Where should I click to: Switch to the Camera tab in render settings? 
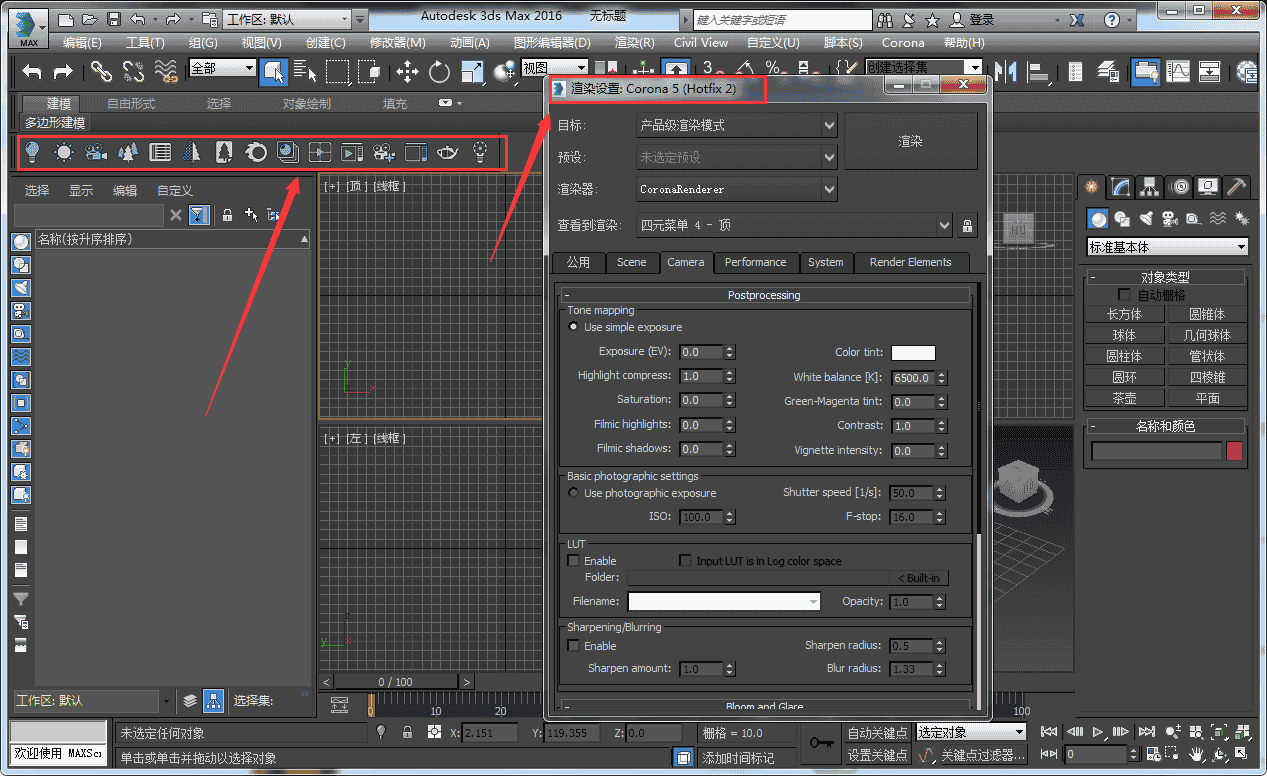(686, 262)
